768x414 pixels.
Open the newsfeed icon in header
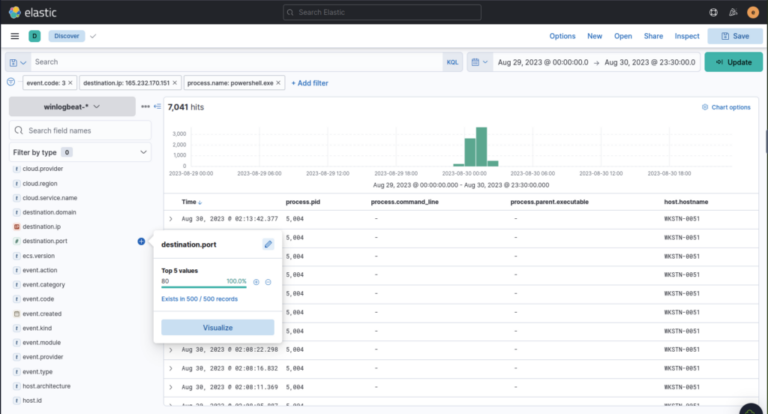click(732, 12)
